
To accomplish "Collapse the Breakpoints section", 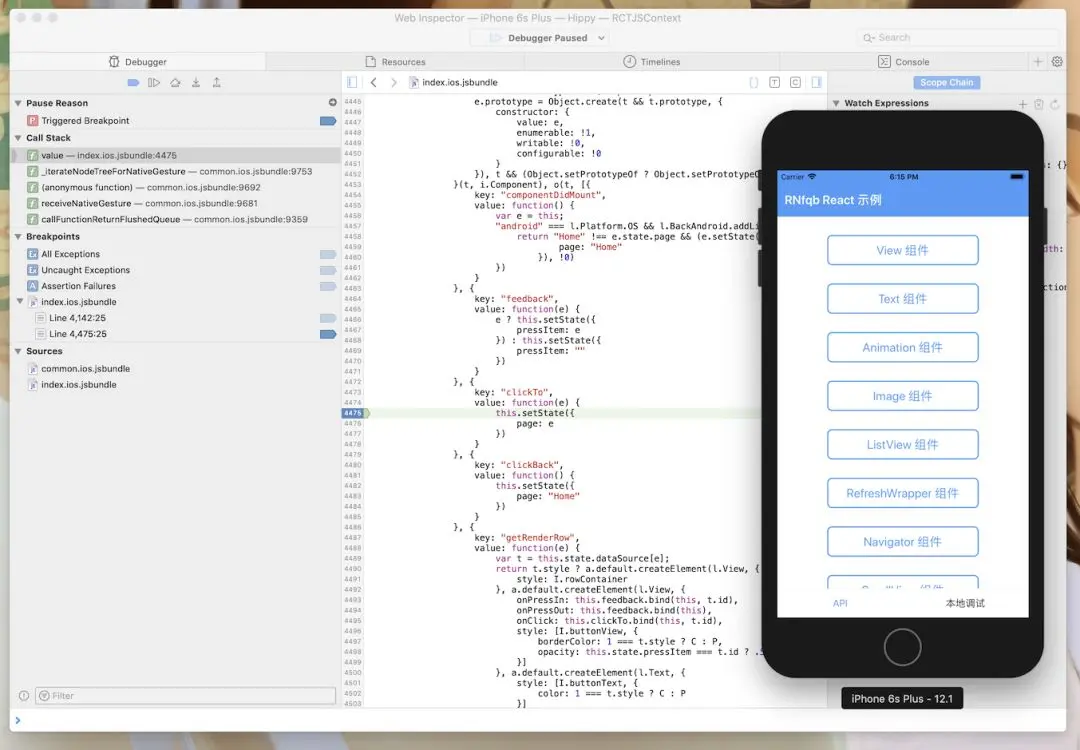I will click(18, 237).
